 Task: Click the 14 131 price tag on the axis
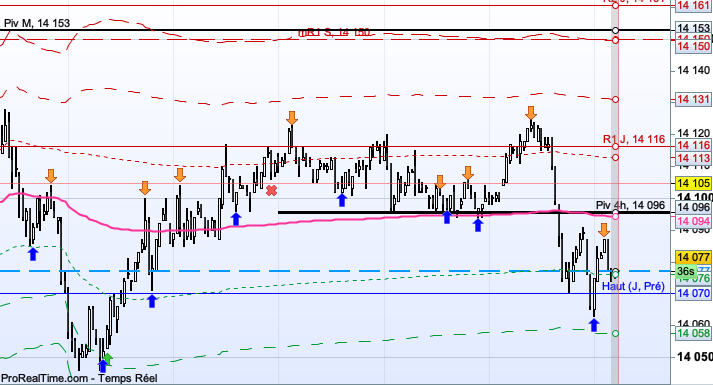(x=693, y=99)
